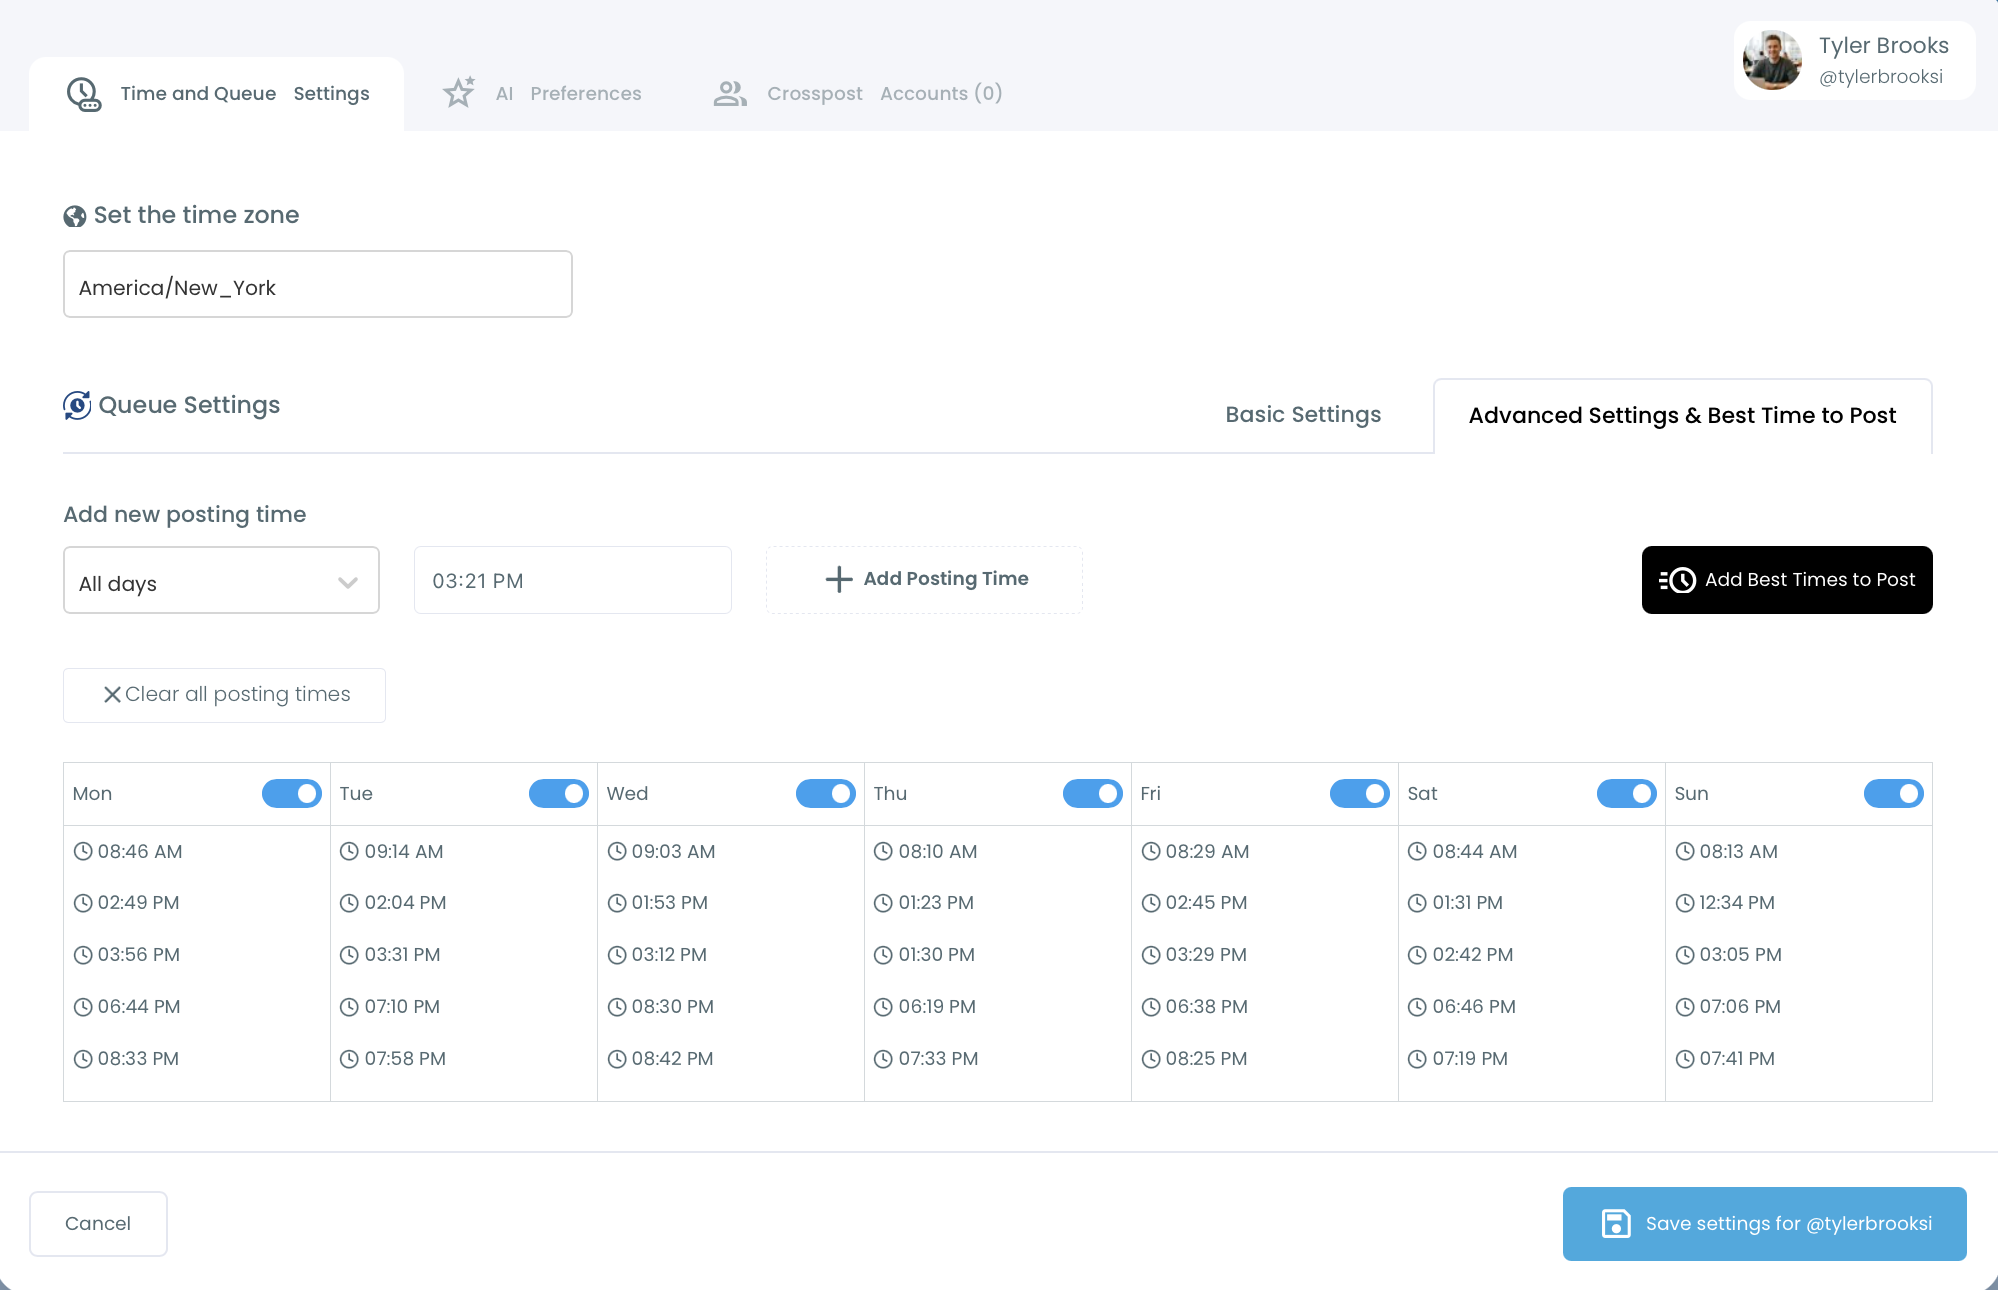The image size is (1998, 1290).
Task: Select the Thursday 06:19 PM posting time
Action: click(x=925, y=1007)
